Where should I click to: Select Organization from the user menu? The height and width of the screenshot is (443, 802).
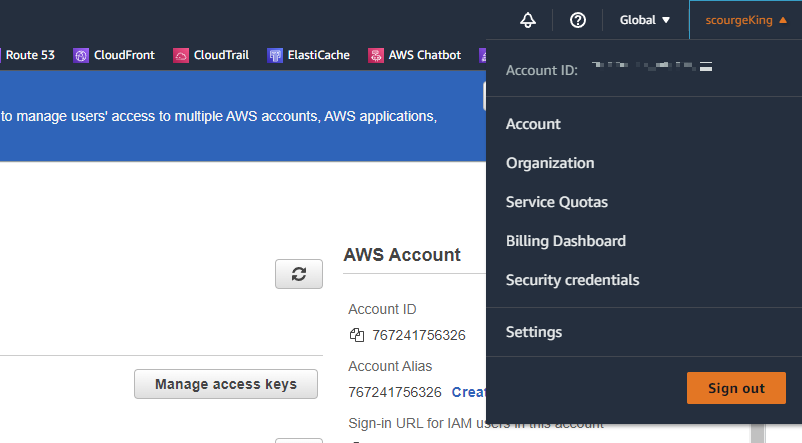point(550,163)
